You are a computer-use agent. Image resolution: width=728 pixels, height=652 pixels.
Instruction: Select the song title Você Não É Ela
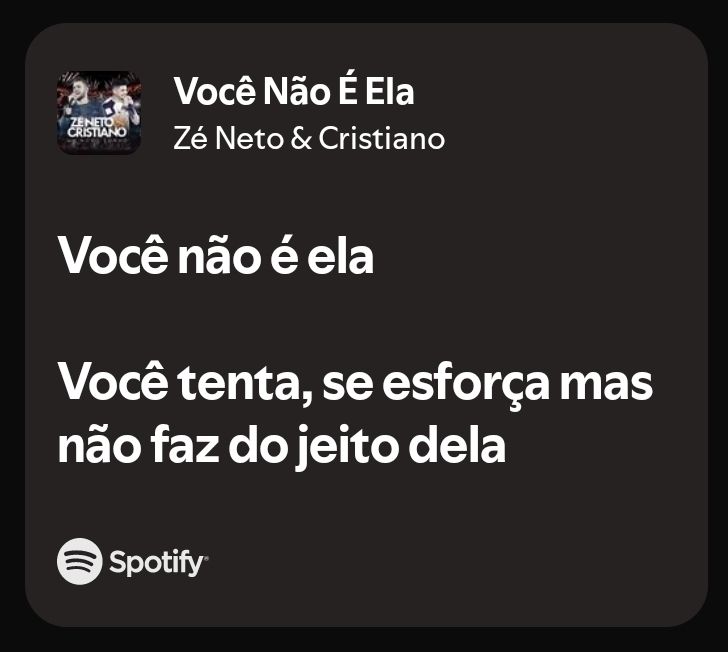(294, 91)
